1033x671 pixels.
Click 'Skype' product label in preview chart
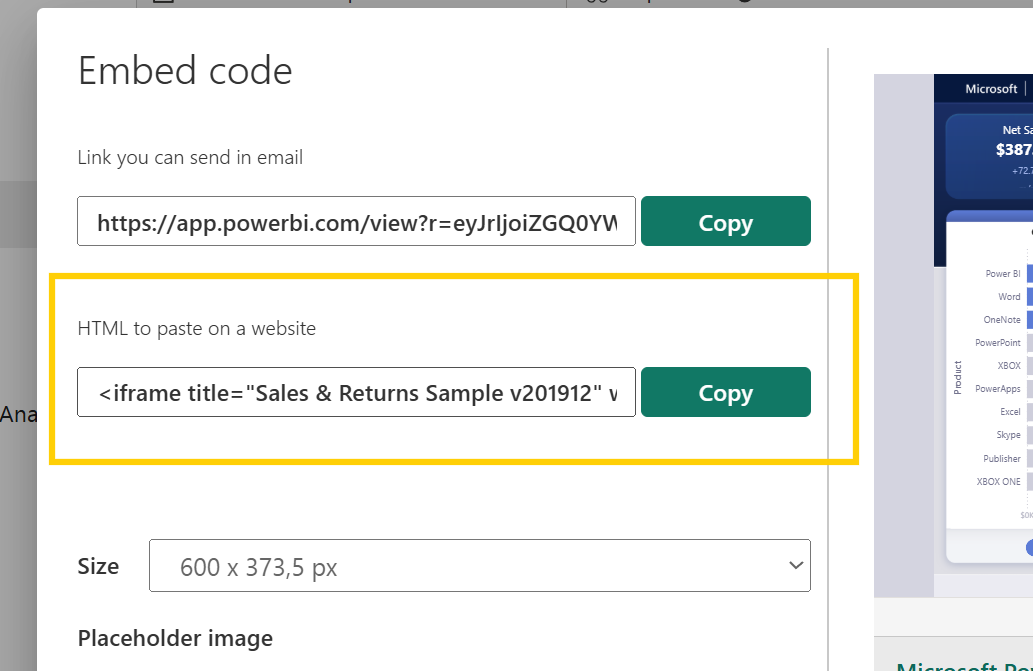pyautogui.click(x=1008, y=435)
